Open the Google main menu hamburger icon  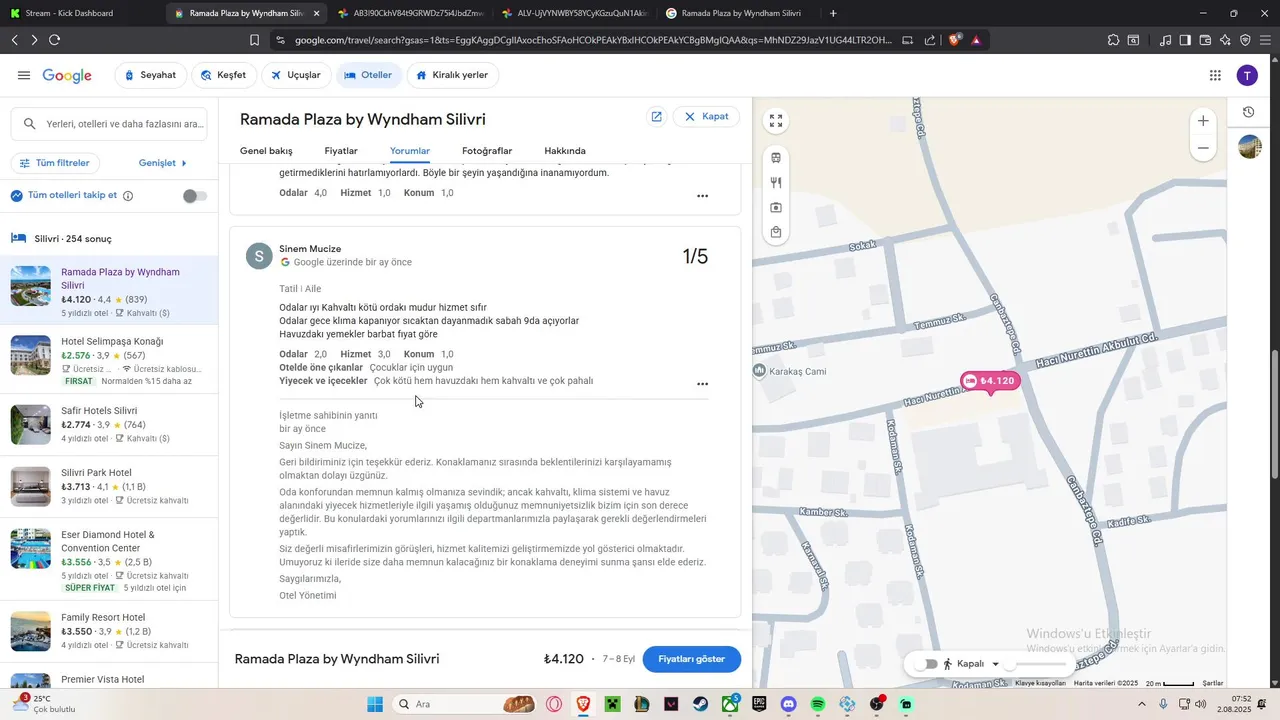coord(24,76)
